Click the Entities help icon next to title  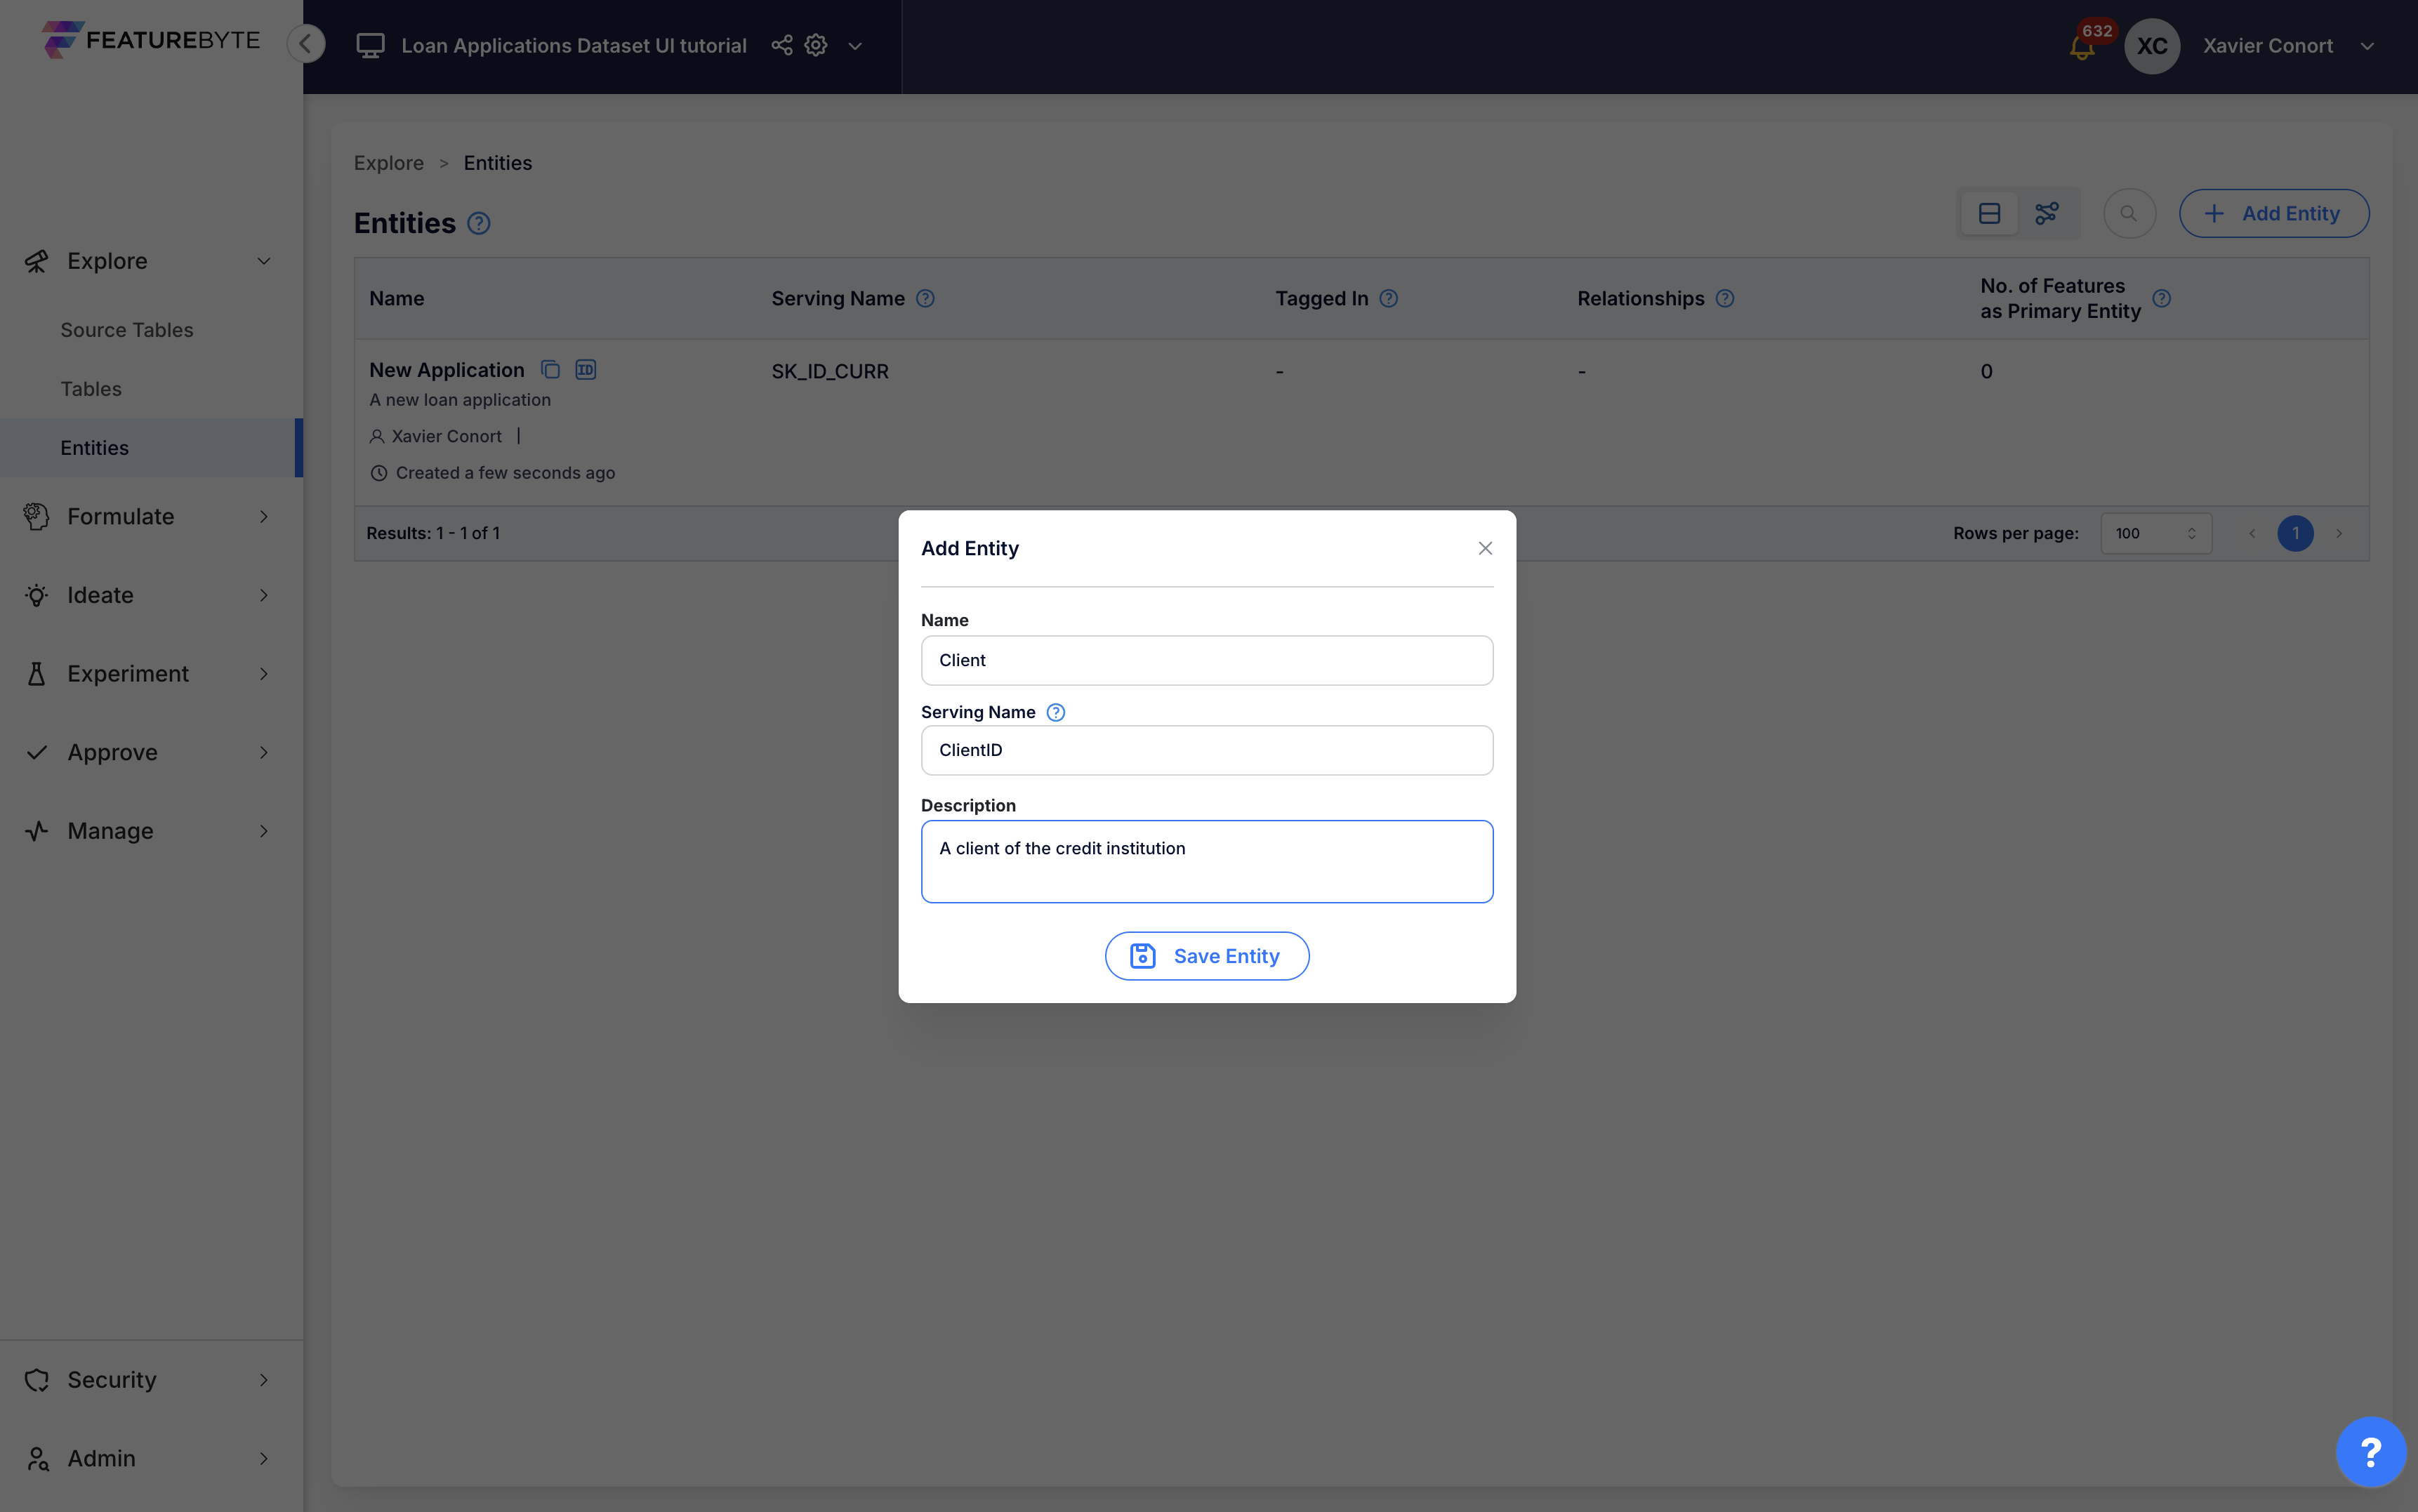479,223
